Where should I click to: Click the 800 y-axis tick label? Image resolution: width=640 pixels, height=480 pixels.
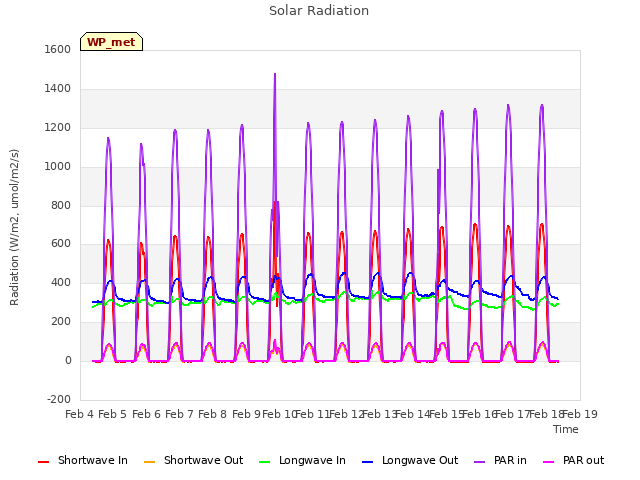(x=61, y=205)
